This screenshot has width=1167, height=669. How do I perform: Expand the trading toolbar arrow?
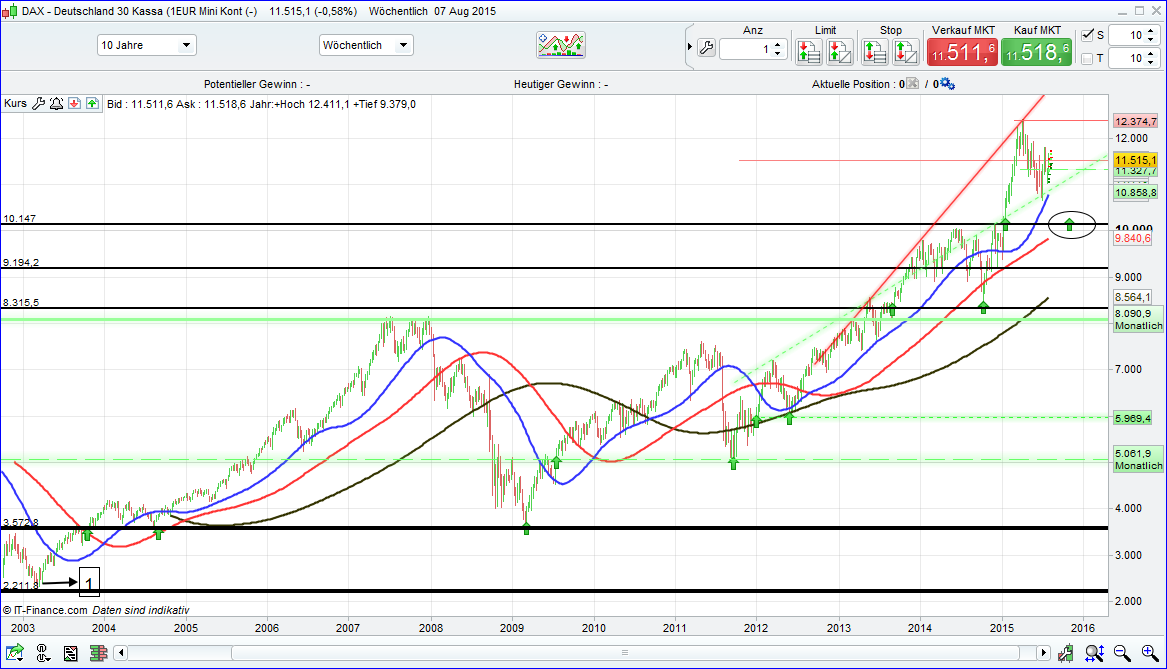click(x=690, y=46)
